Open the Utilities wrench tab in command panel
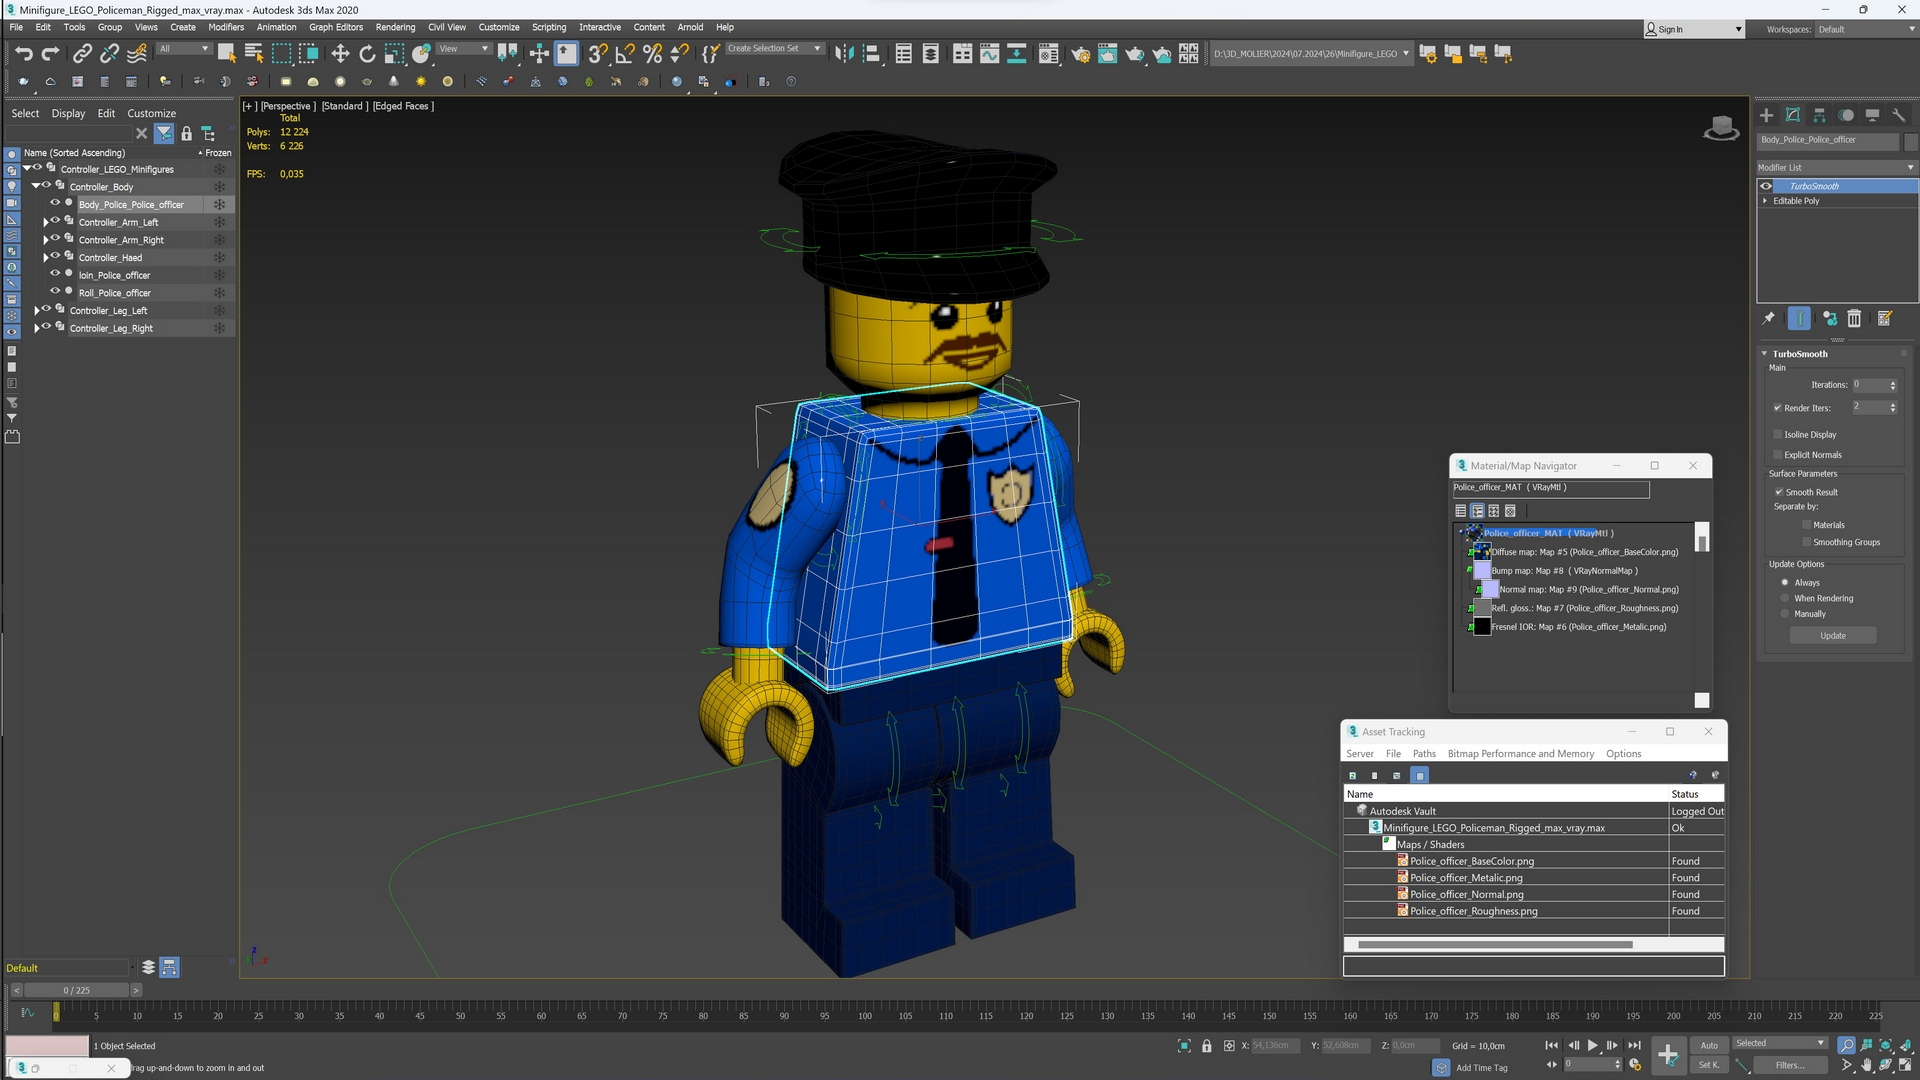This screenshot has width=1920, height=1080. click(1899, 115)
